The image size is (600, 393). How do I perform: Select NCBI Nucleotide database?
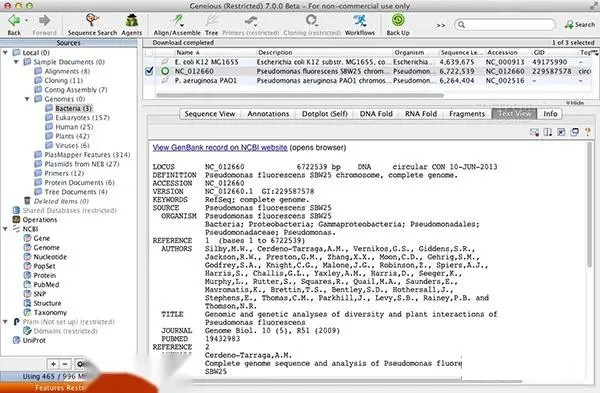(45, 257)
